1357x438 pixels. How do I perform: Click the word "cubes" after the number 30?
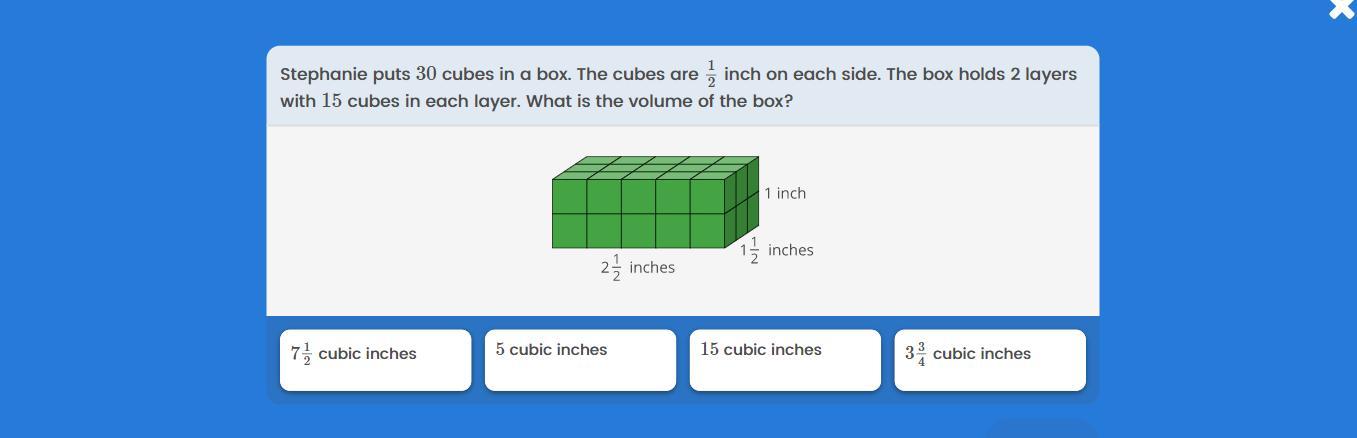(468, 74)
